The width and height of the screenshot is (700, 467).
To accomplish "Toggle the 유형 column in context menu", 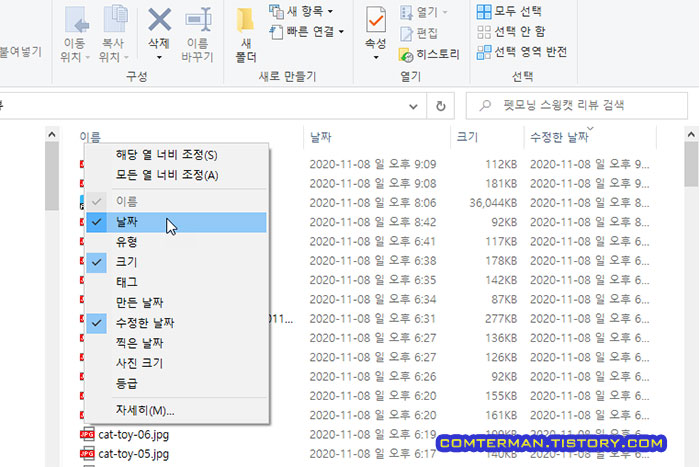I will coord(177,242).
